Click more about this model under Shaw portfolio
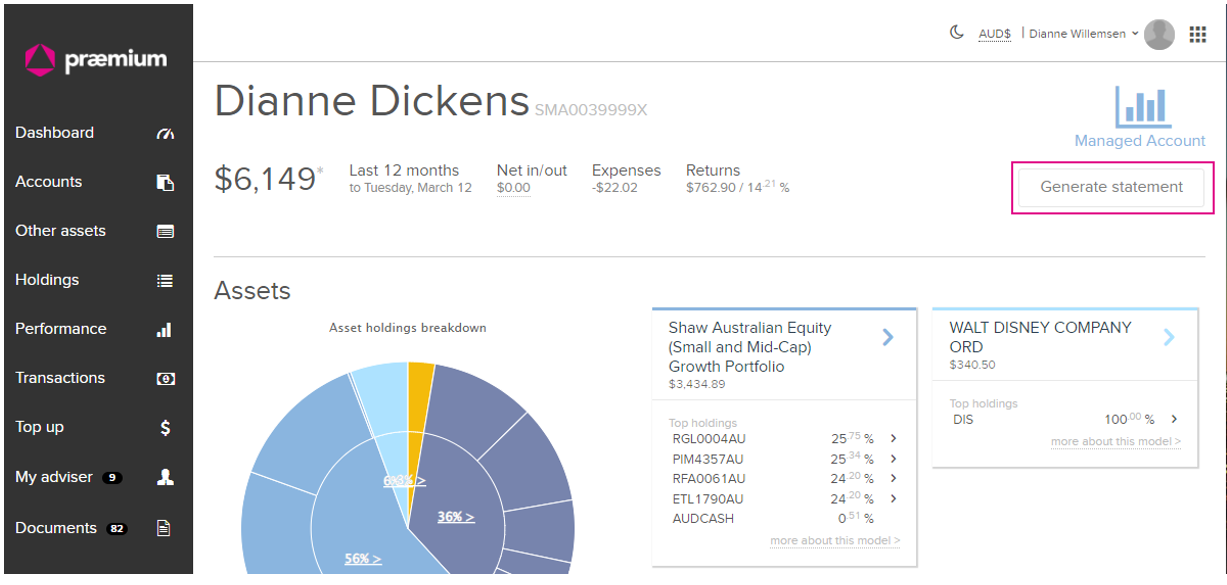This screenshot has height=585, width=1227. 834,540
